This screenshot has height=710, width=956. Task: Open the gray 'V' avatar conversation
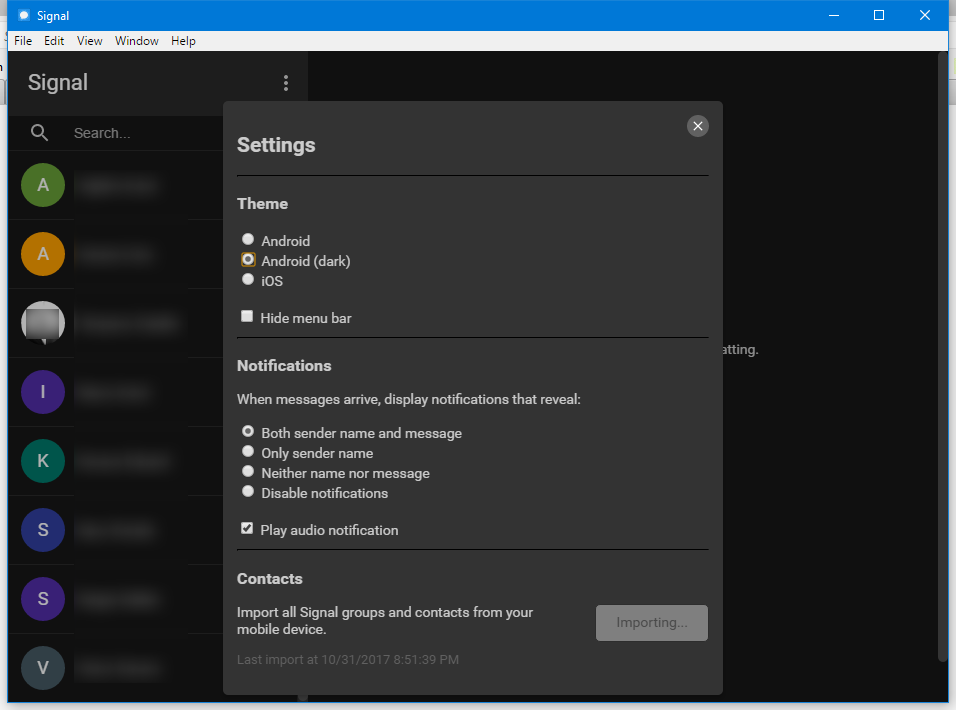[43, 668]
